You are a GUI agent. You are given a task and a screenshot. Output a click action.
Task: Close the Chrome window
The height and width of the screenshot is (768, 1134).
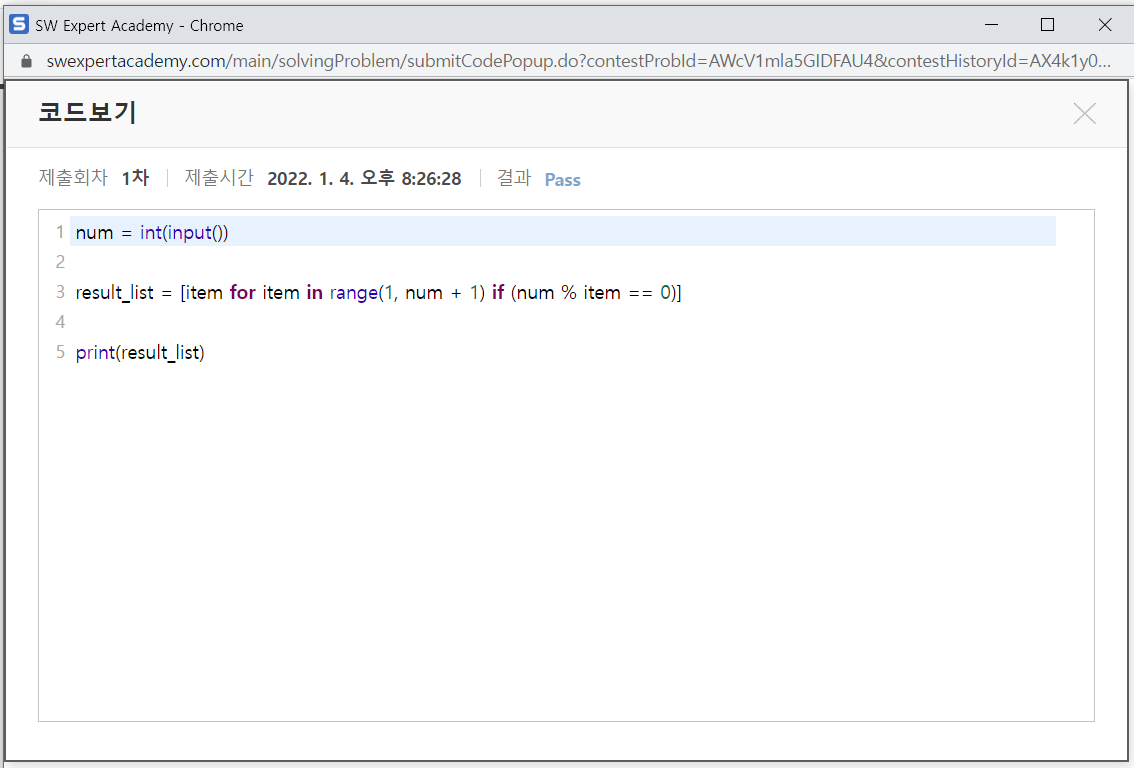1104,25
